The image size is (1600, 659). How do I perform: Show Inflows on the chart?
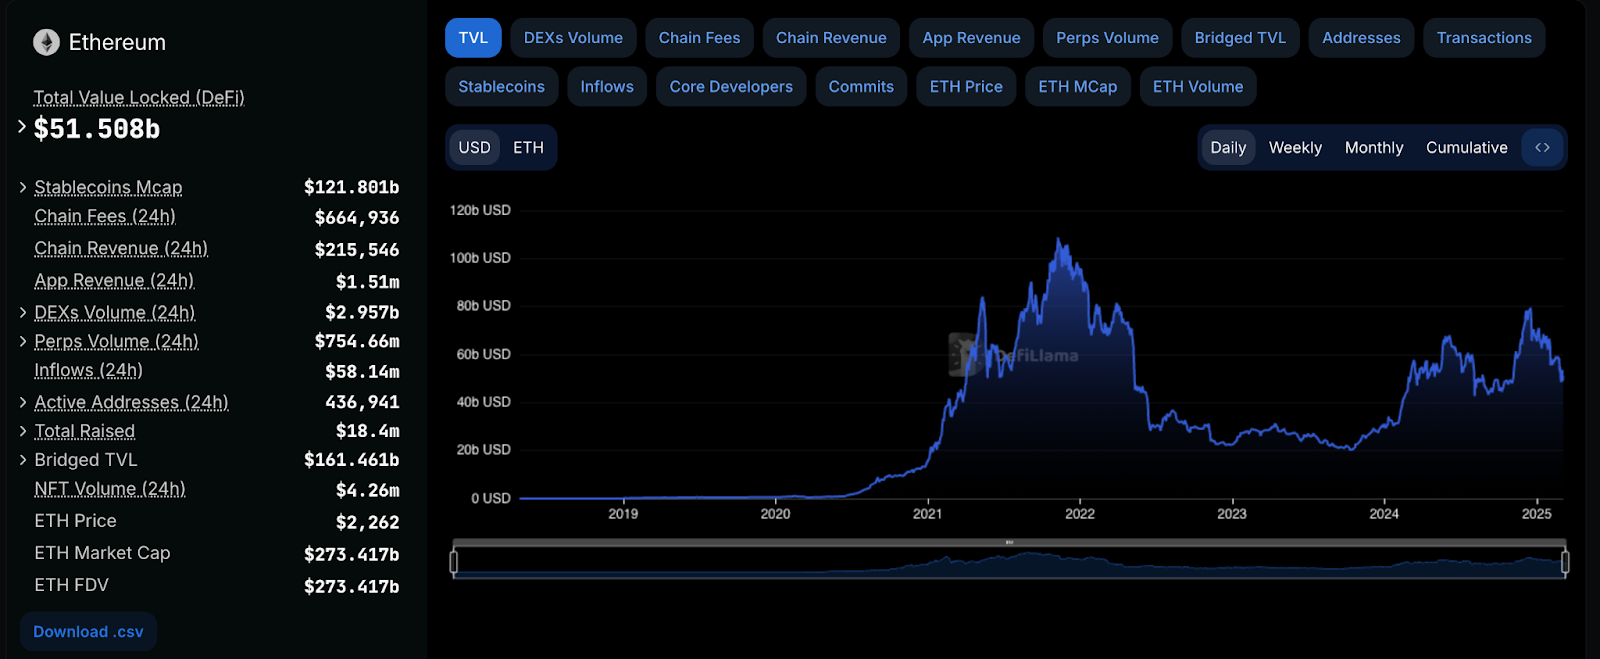607,87
